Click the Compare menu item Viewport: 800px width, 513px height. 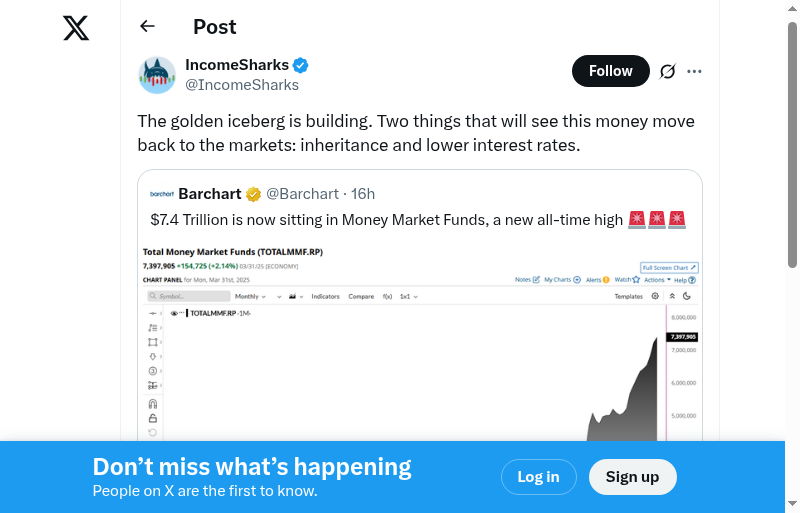pos(361,297)
